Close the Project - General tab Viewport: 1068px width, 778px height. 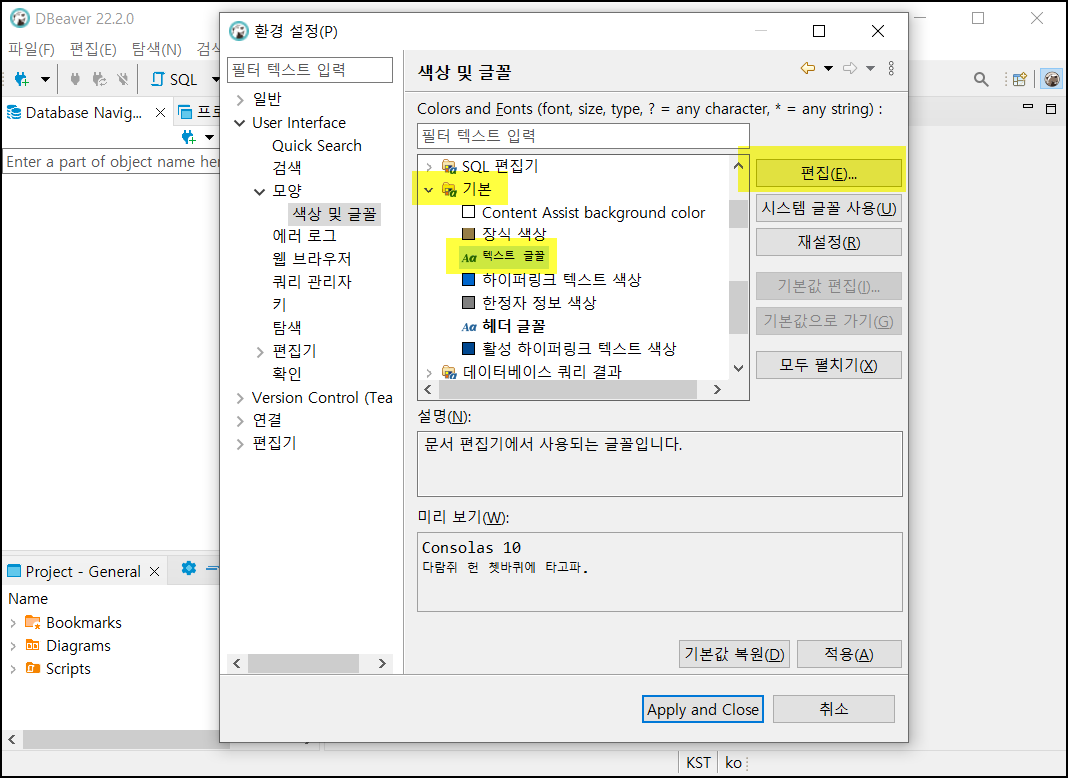click(155, 572)
